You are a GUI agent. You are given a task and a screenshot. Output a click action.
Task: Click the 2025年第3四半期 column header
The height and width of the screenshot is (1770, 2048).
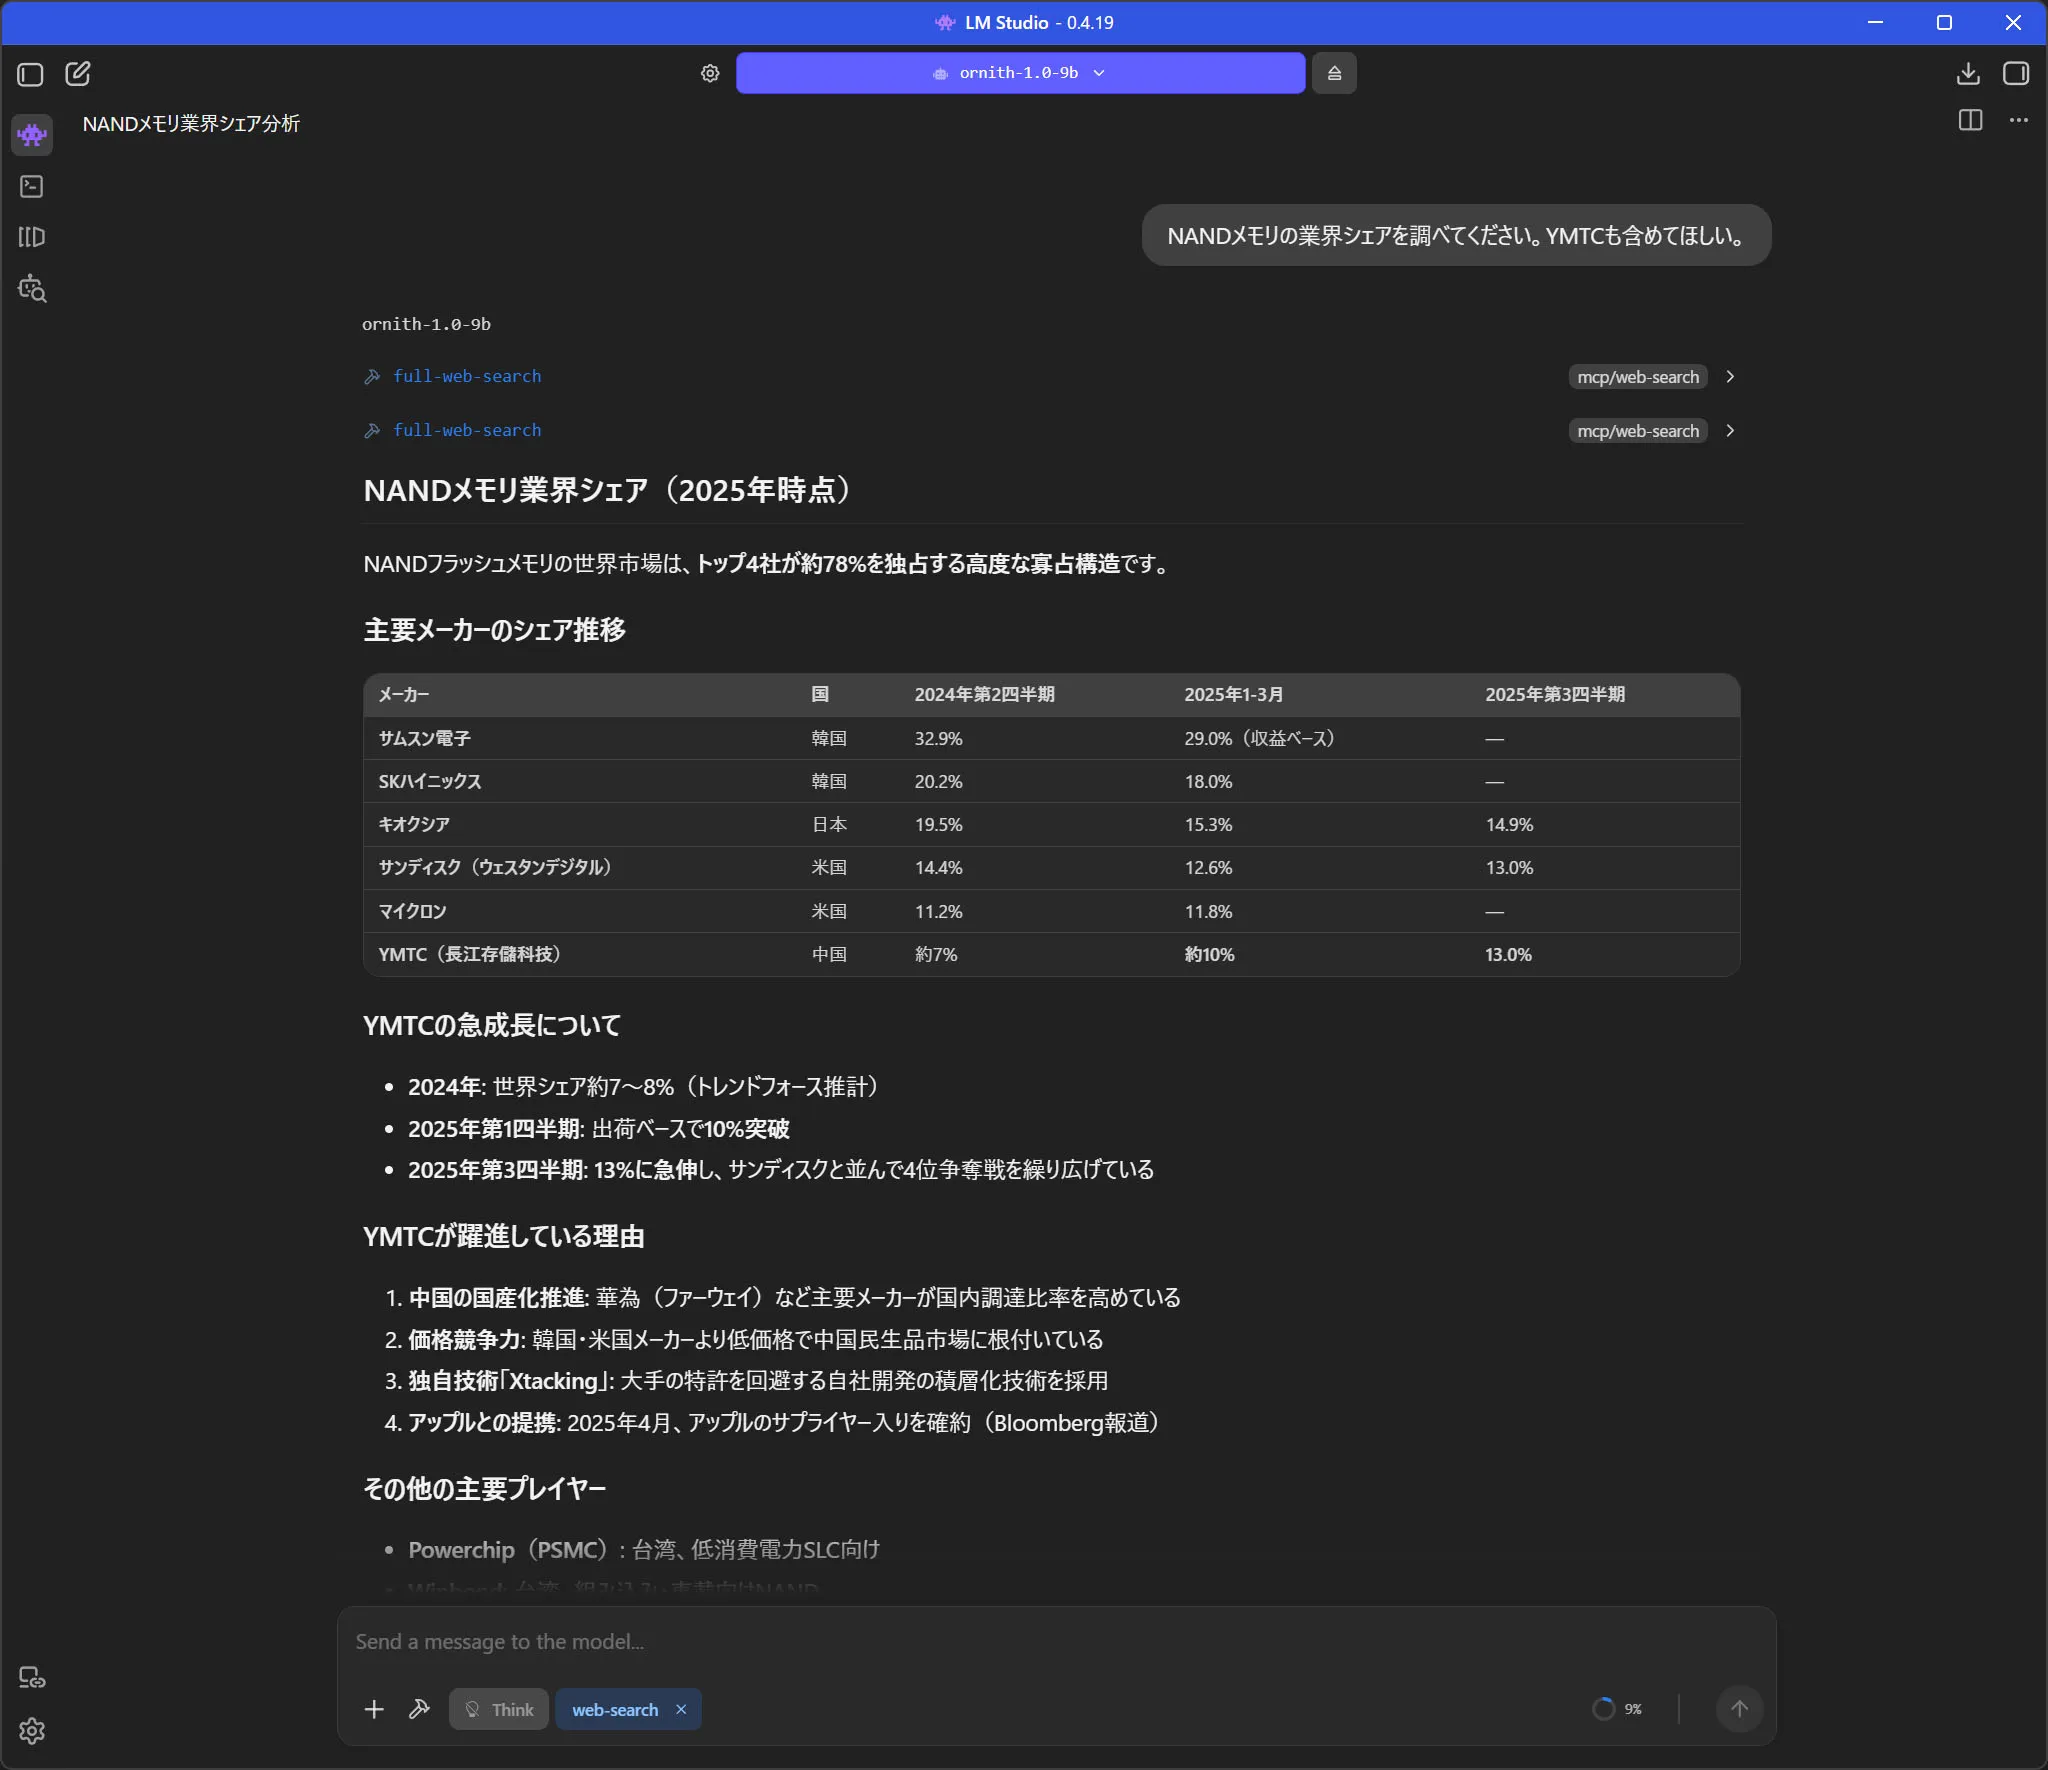pyautogui.click(x=1555, y=694)
